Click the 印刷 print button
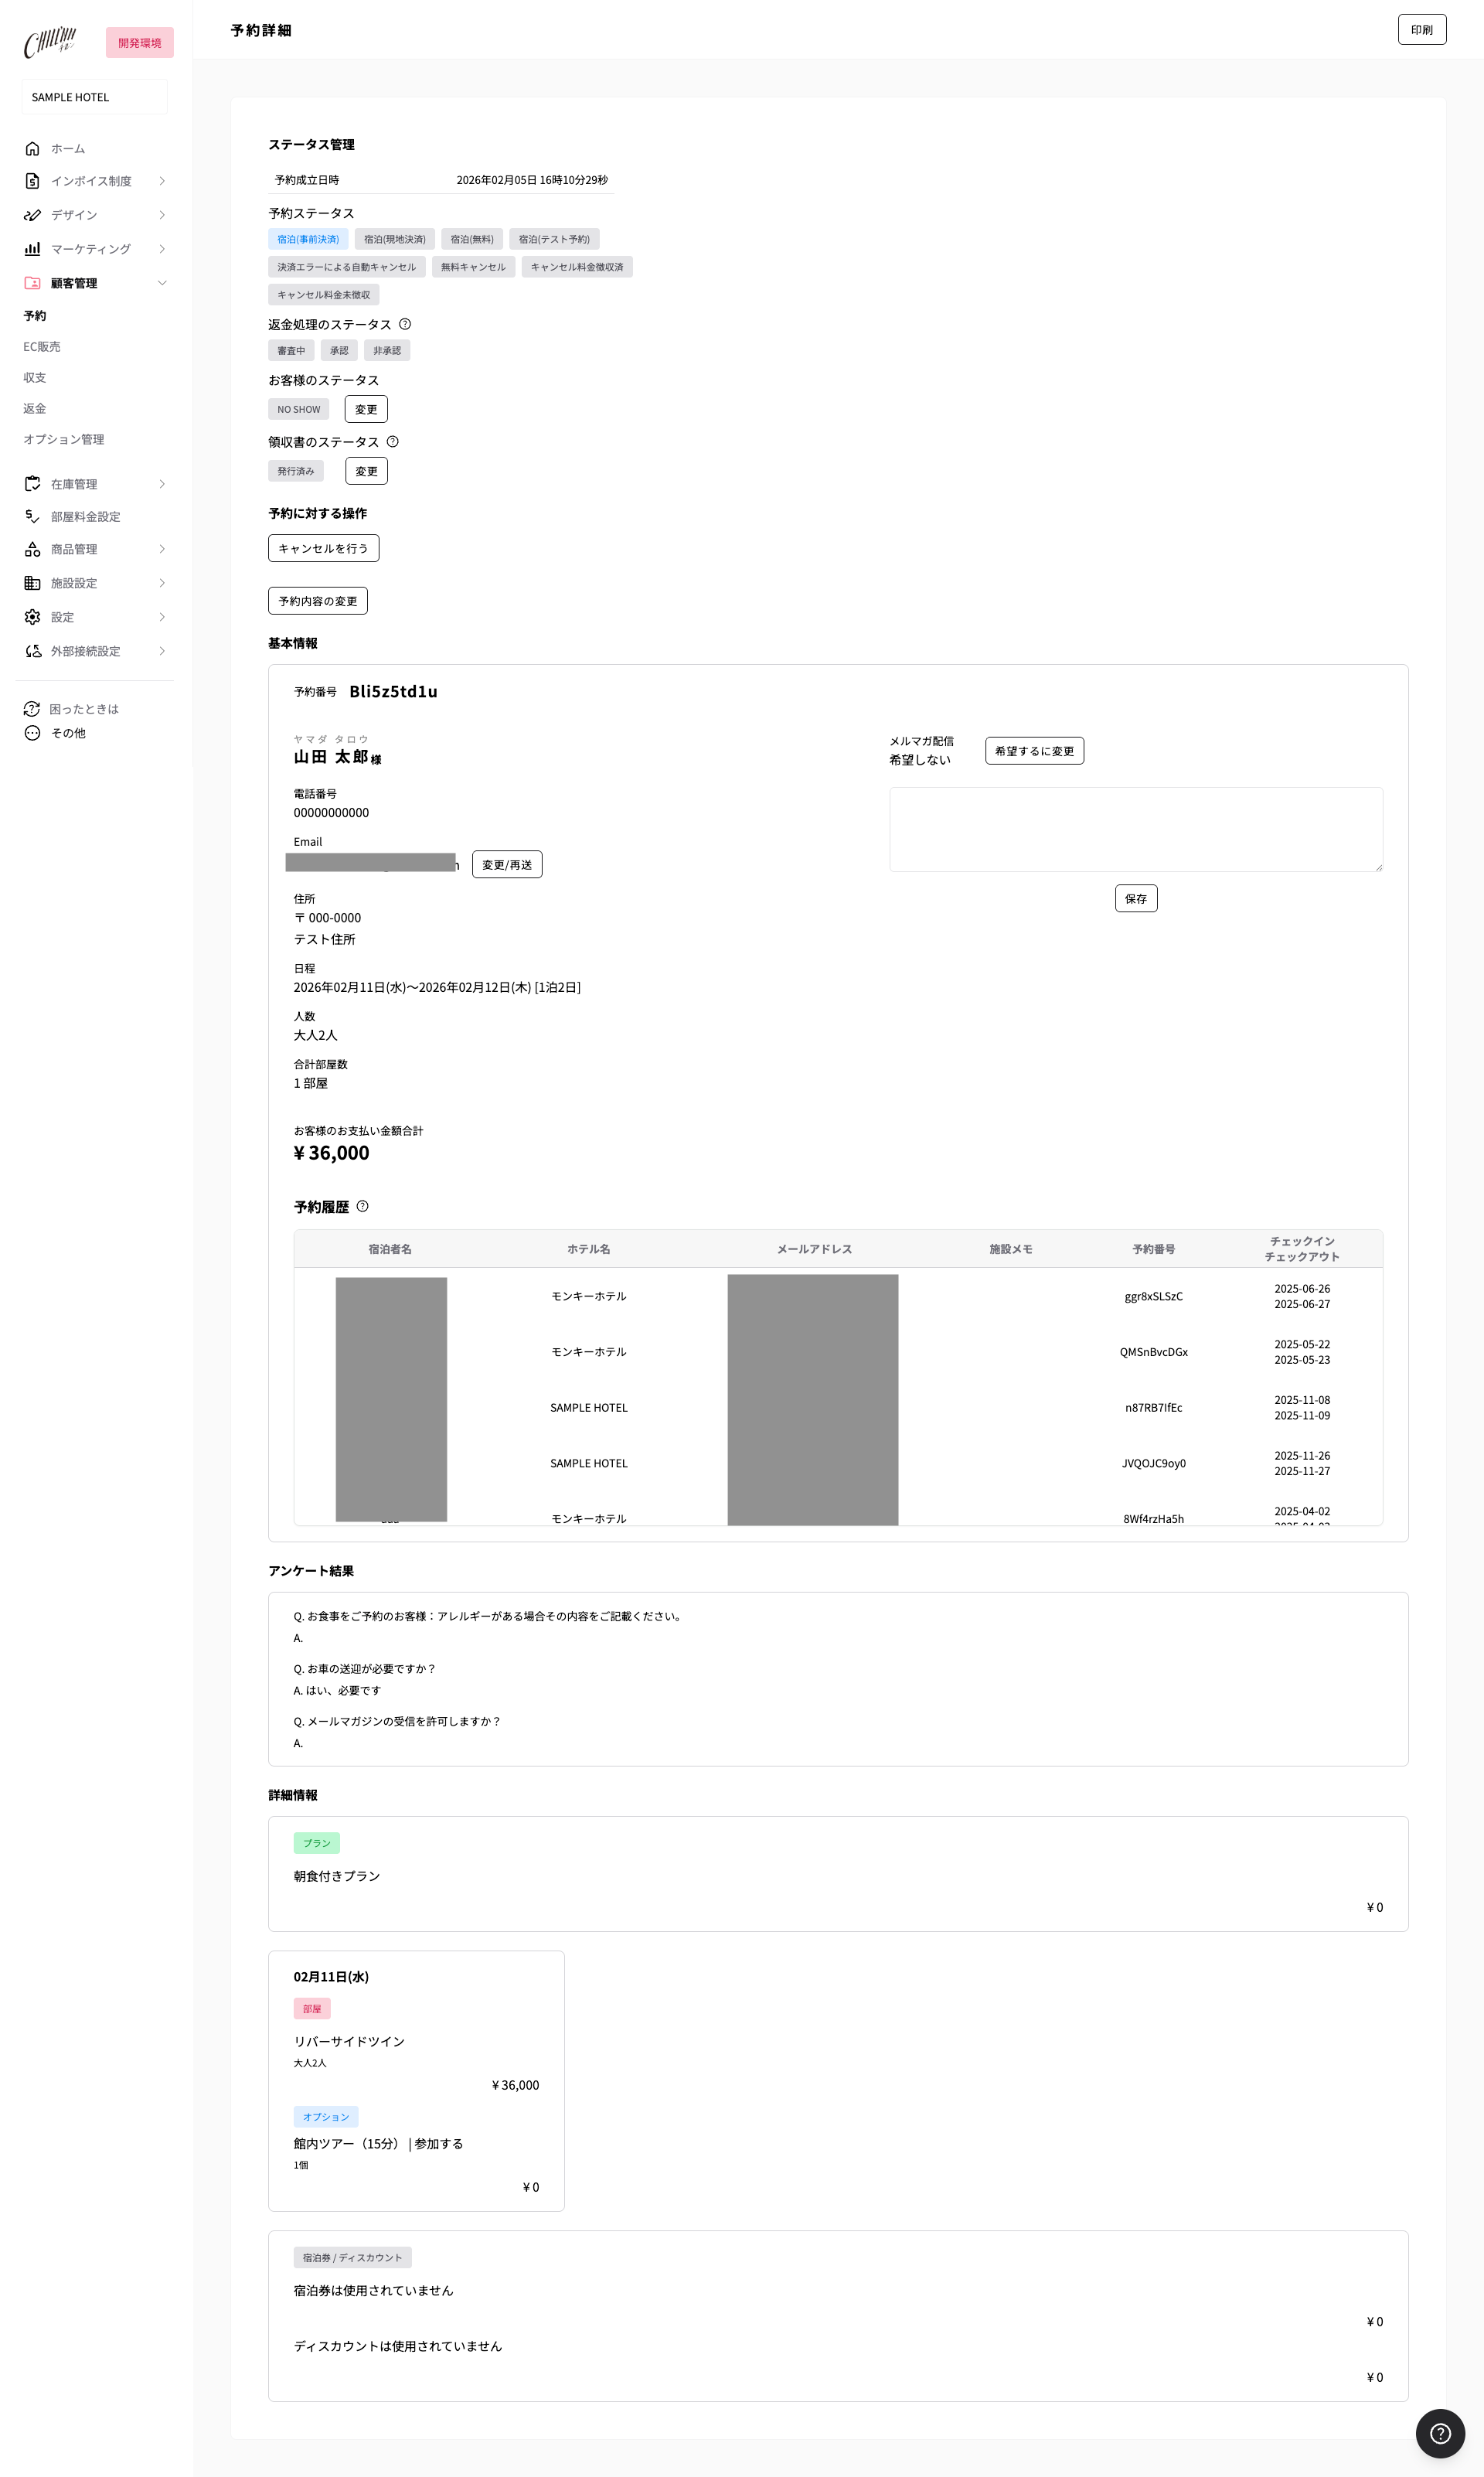This screenshot has width=1484, height=2477. [x=1421, y=30]
